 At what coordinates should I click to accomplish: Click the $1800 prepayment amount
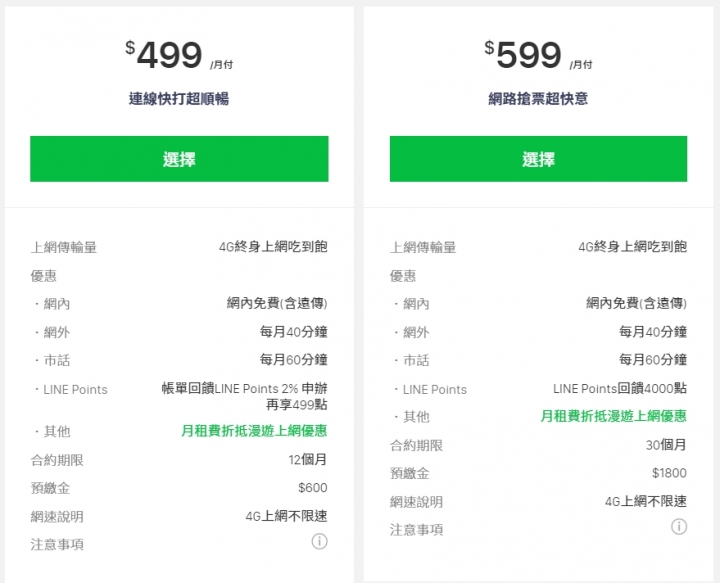pyautogui.click(x=669, y=473)
